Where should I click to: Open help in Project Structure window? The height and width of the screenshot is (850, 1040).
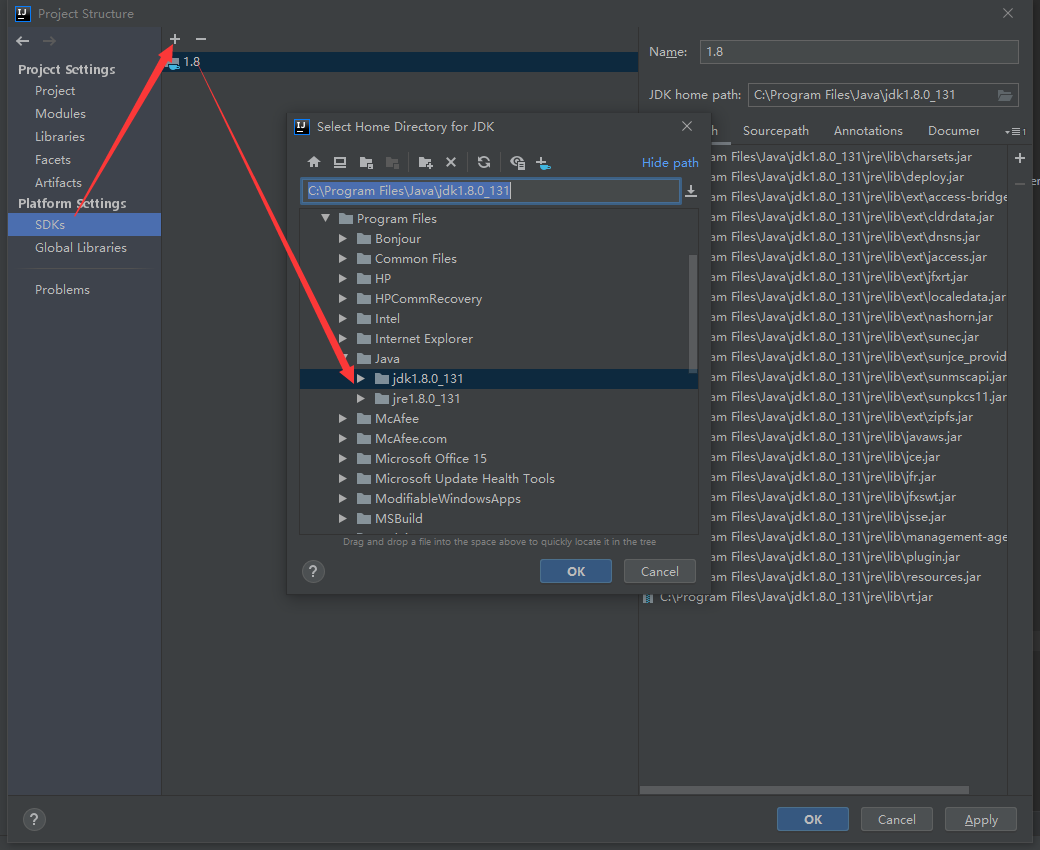[x=34, y=820]
